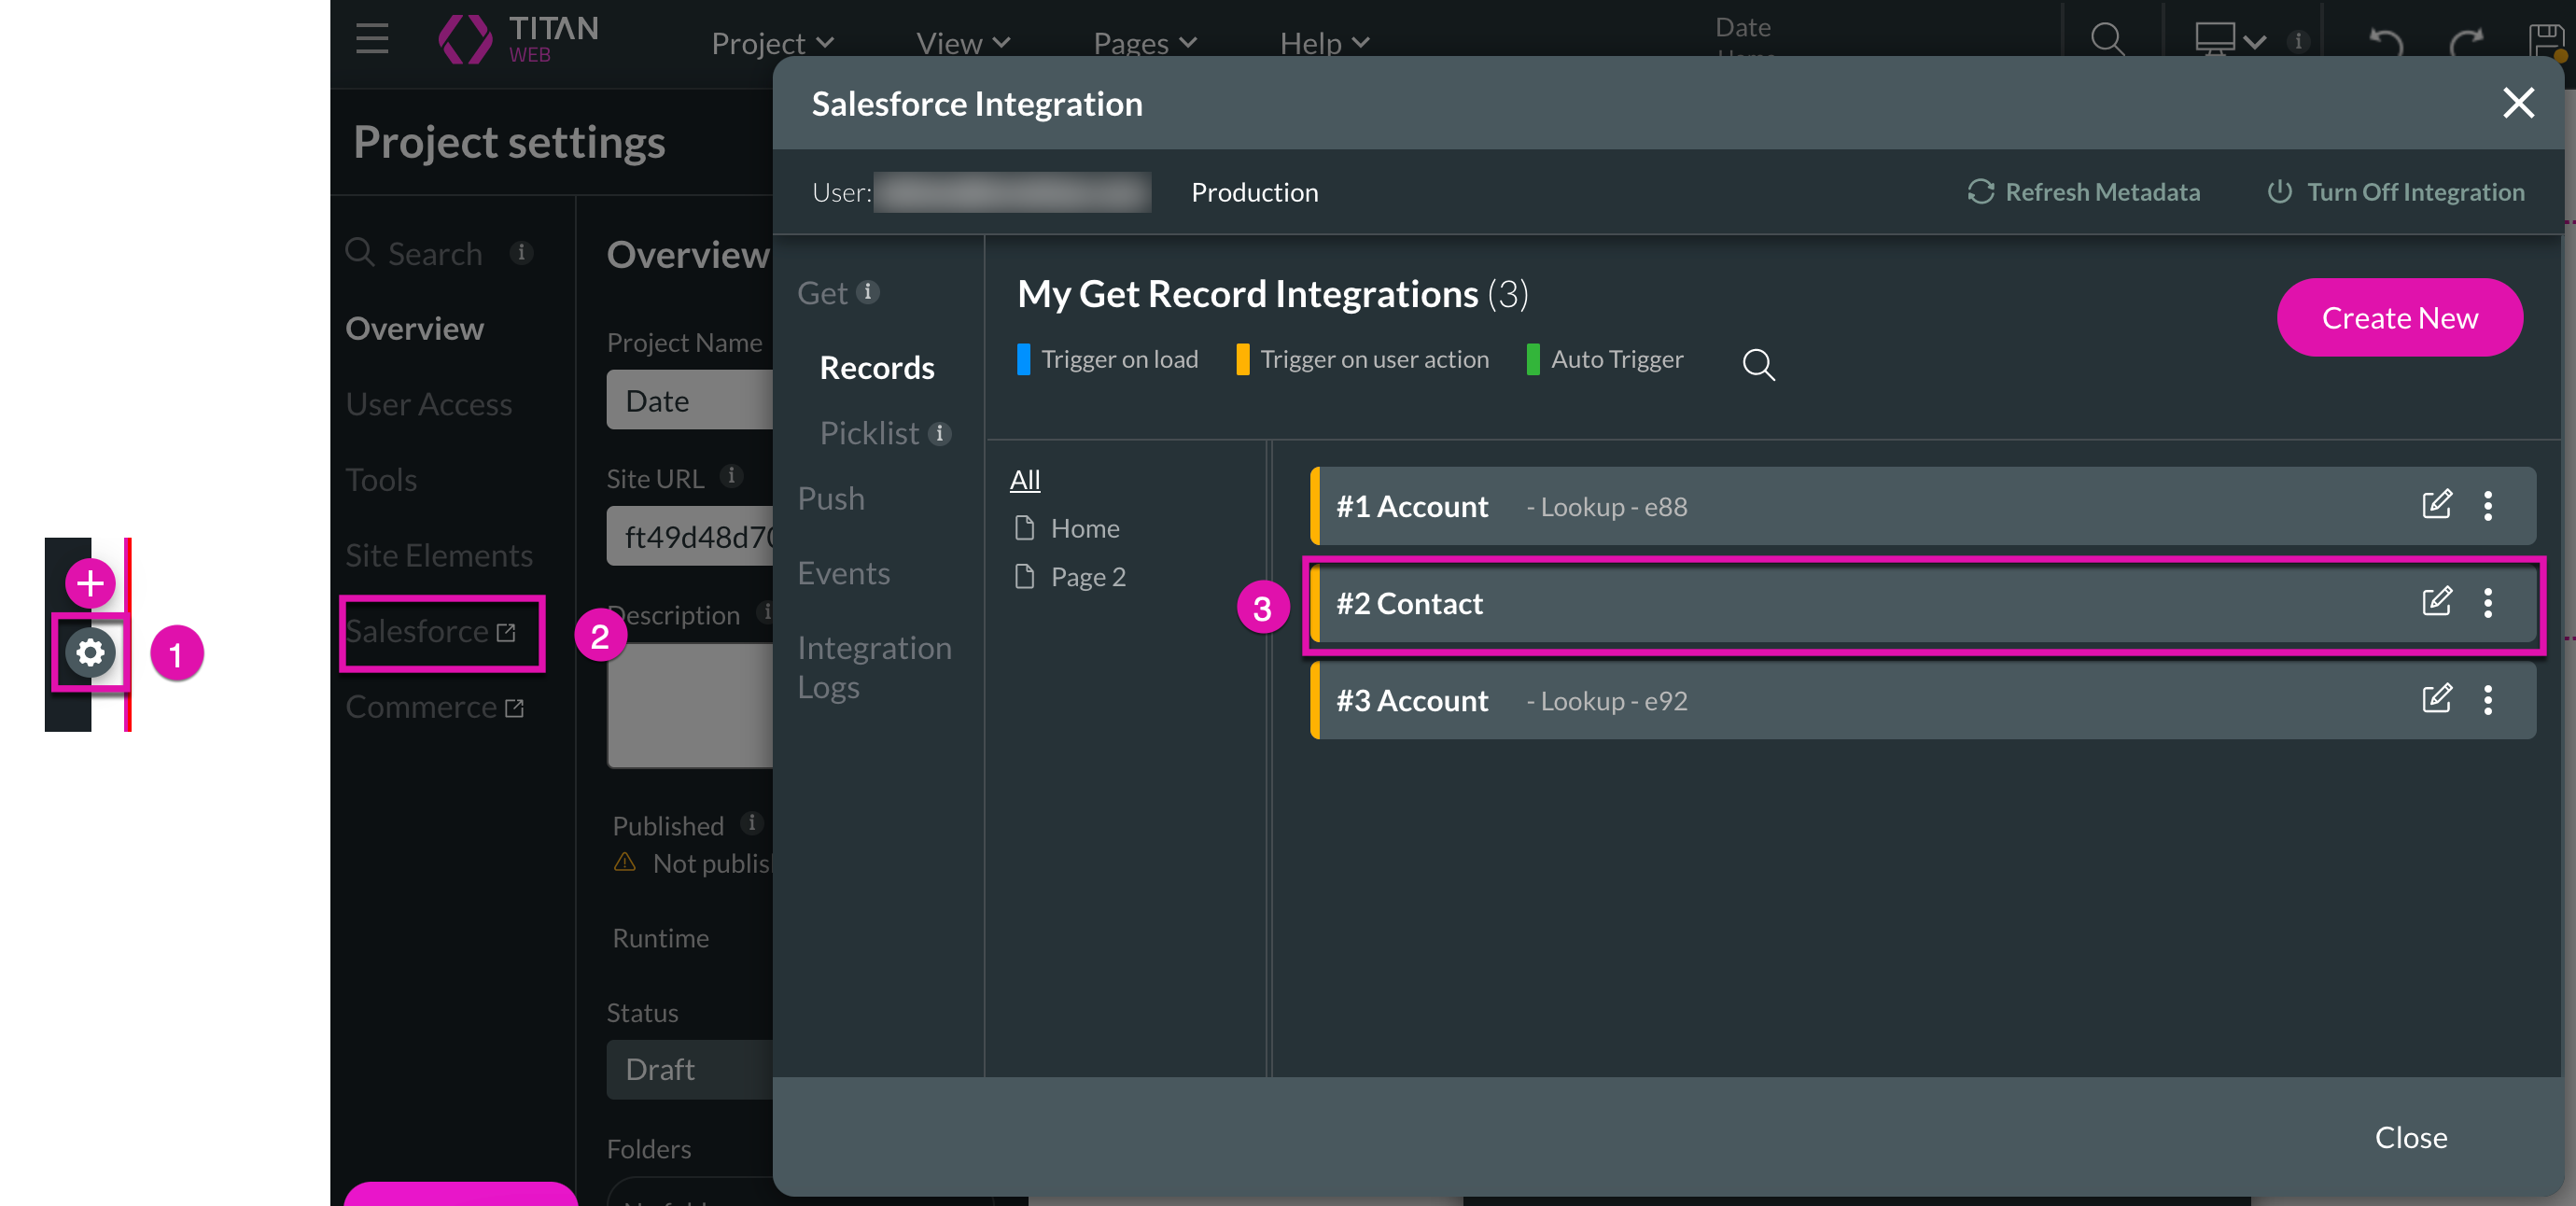Select User Access in settings sidebar
The width and height of the screenshot is (2576, 1206).
(x=428, y=404)
